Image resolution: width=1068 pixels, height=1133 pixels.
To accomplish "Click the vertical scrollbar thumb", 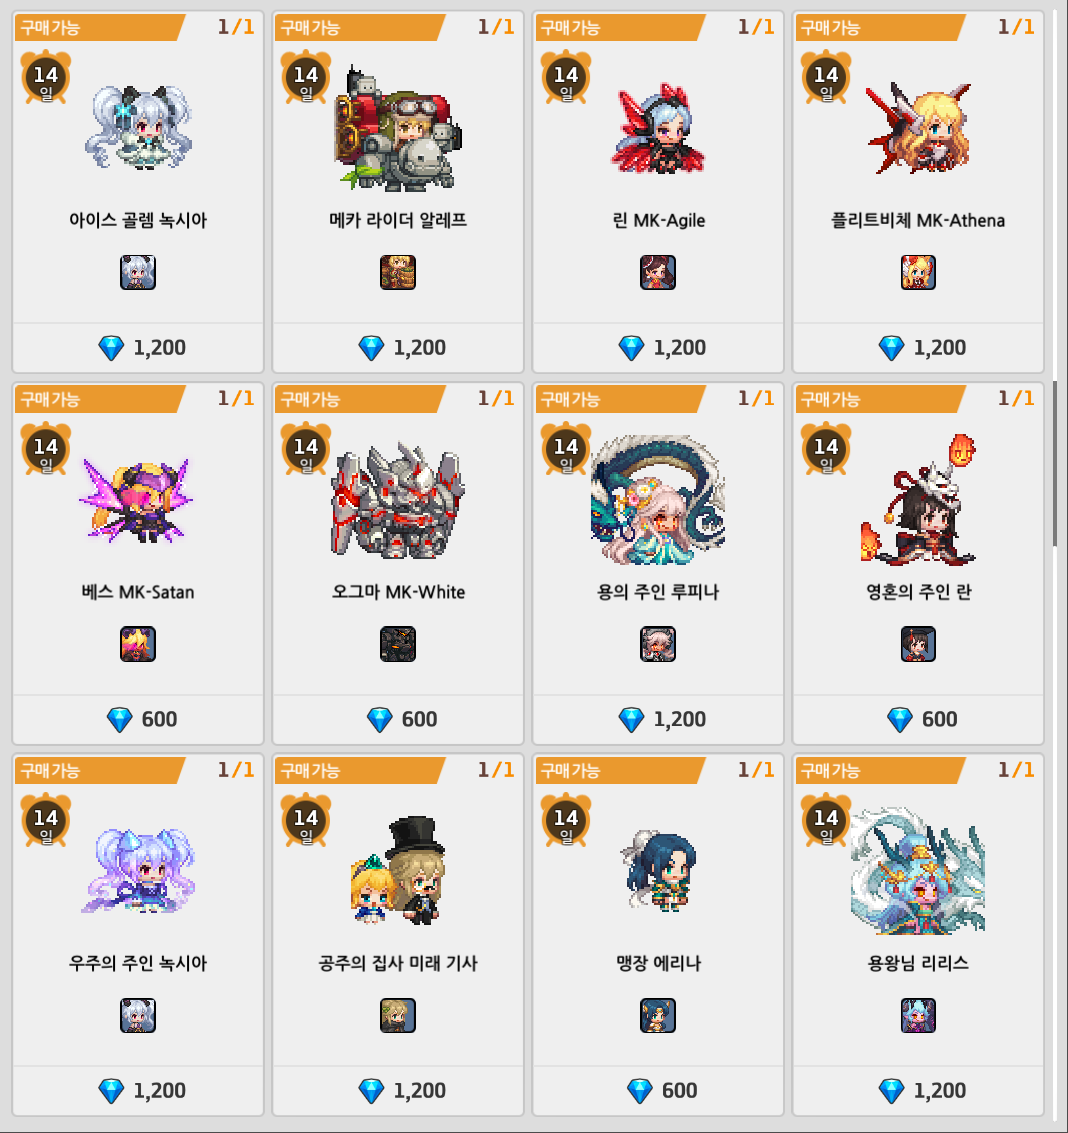I will coord(1055,464).
